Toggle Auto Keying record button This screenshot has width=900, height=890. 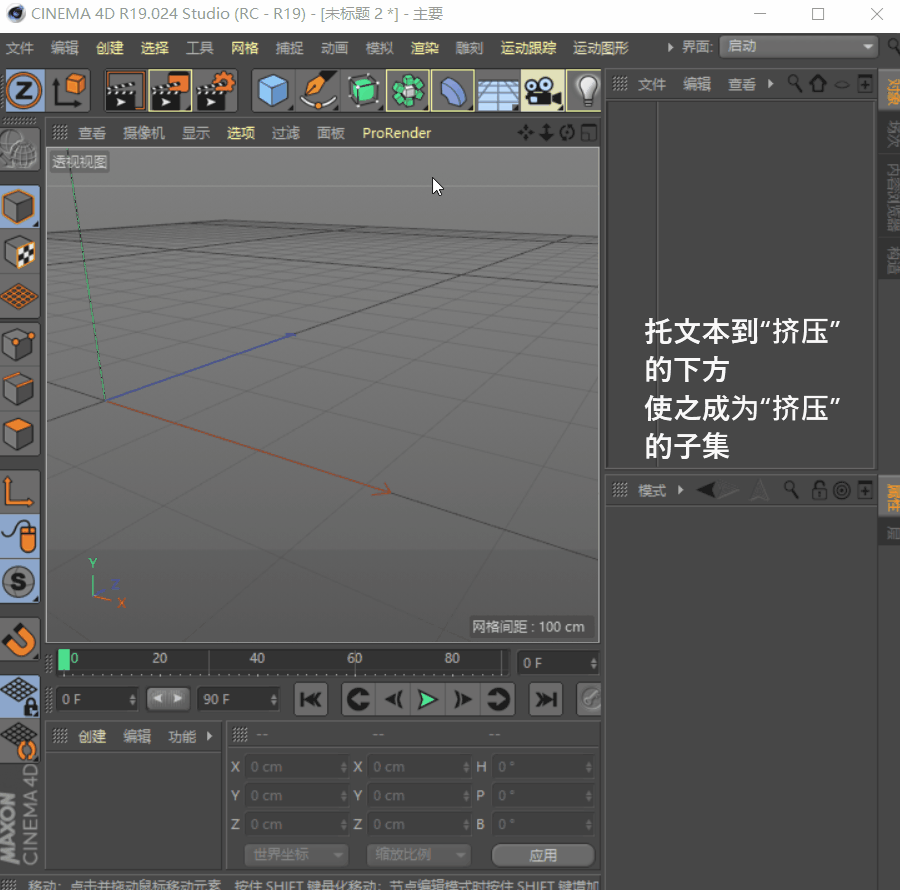[x=590, y=699]
